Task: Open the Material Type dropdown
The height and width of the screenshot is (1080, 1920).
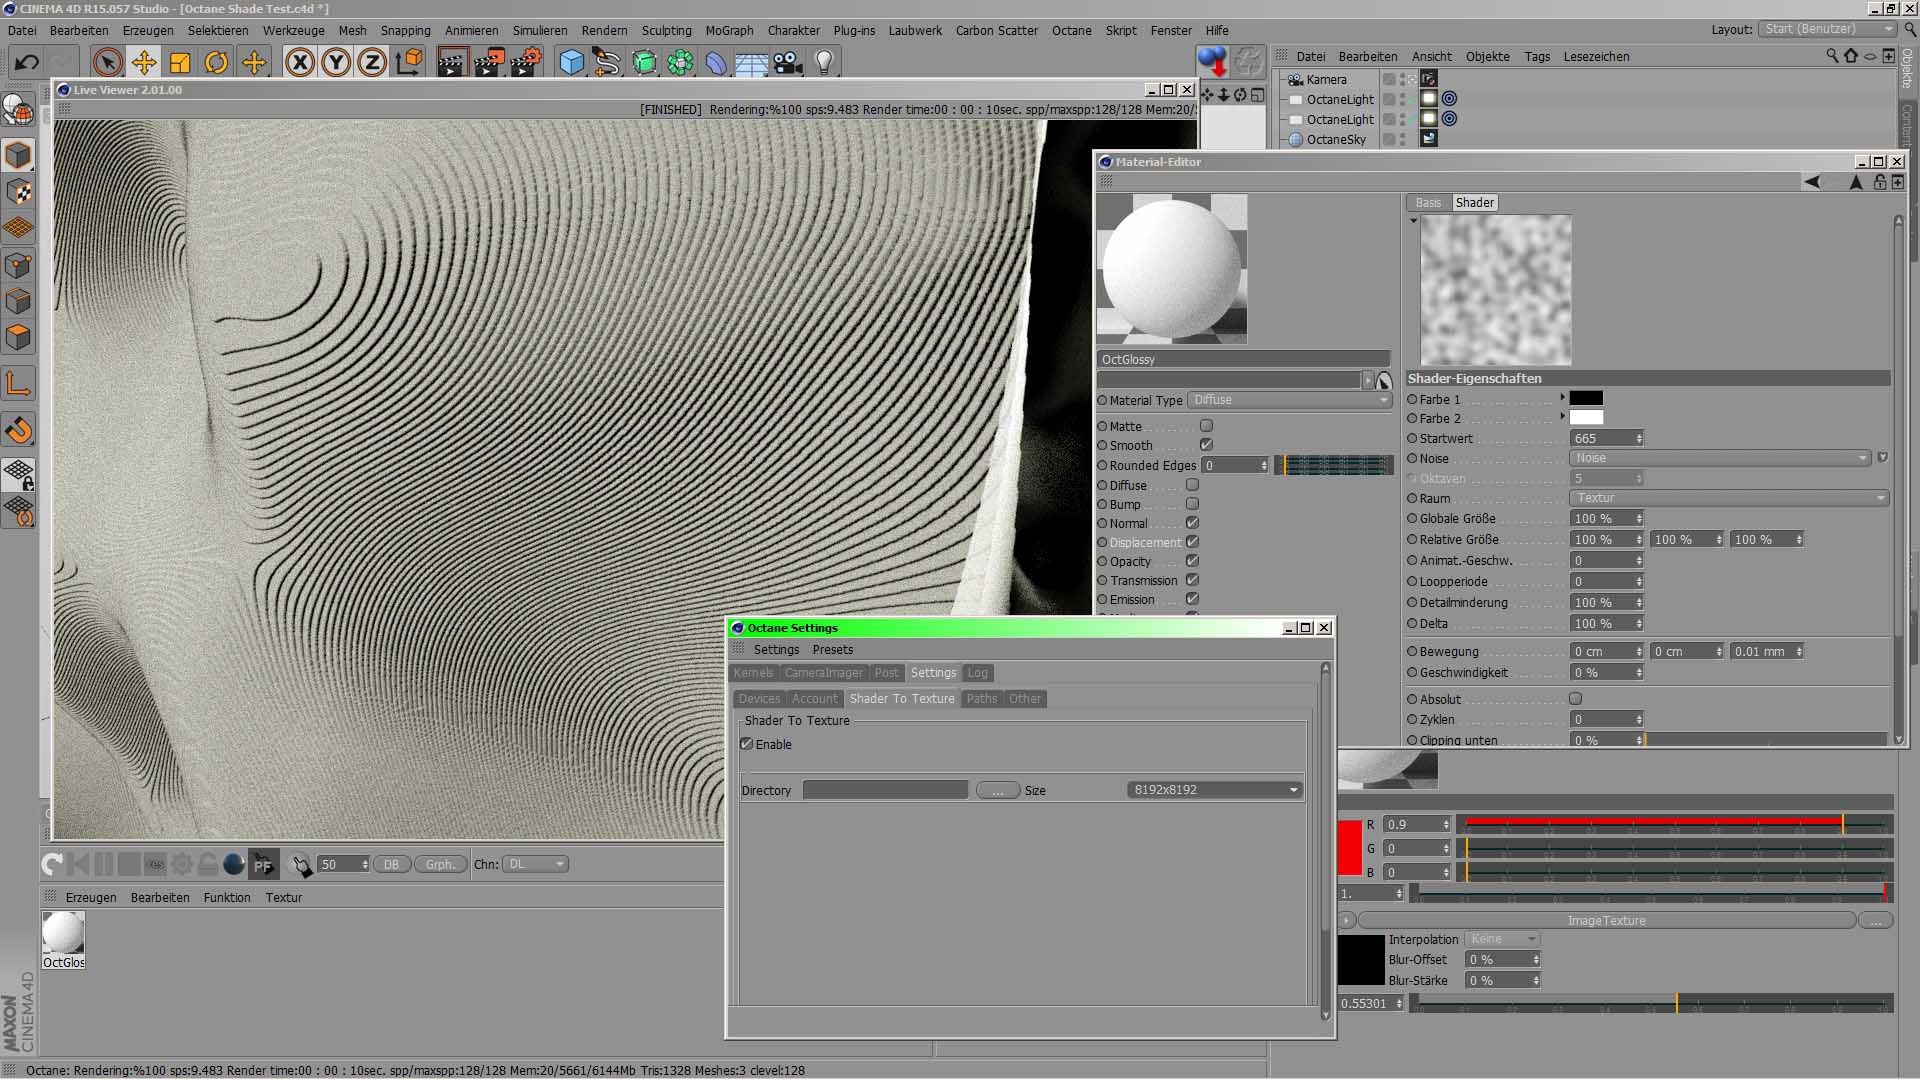Action: tap(1290, 400)
